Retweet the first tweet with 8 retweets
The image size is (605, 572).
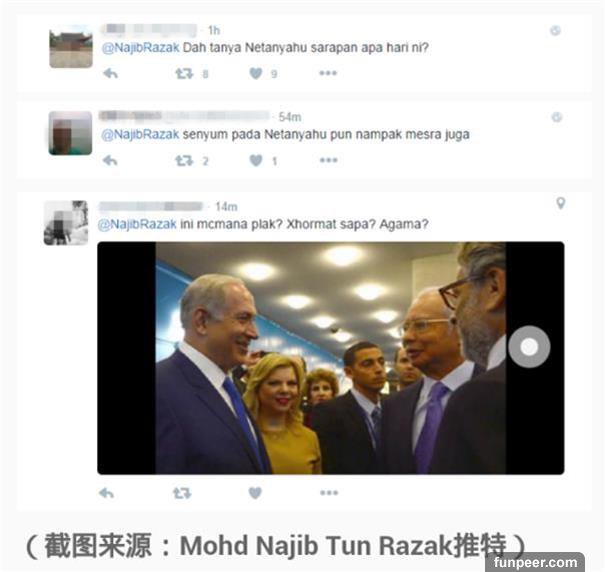[x=184, y=73]
